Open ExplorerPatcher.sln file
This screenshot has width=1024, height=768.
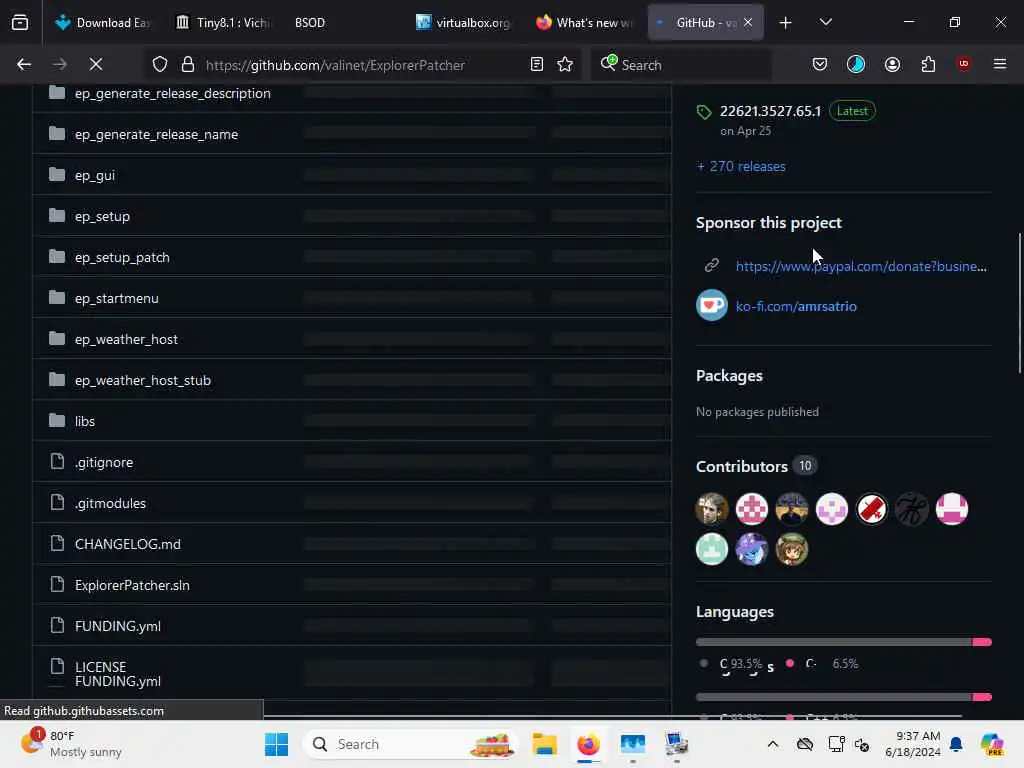[132, 586]
